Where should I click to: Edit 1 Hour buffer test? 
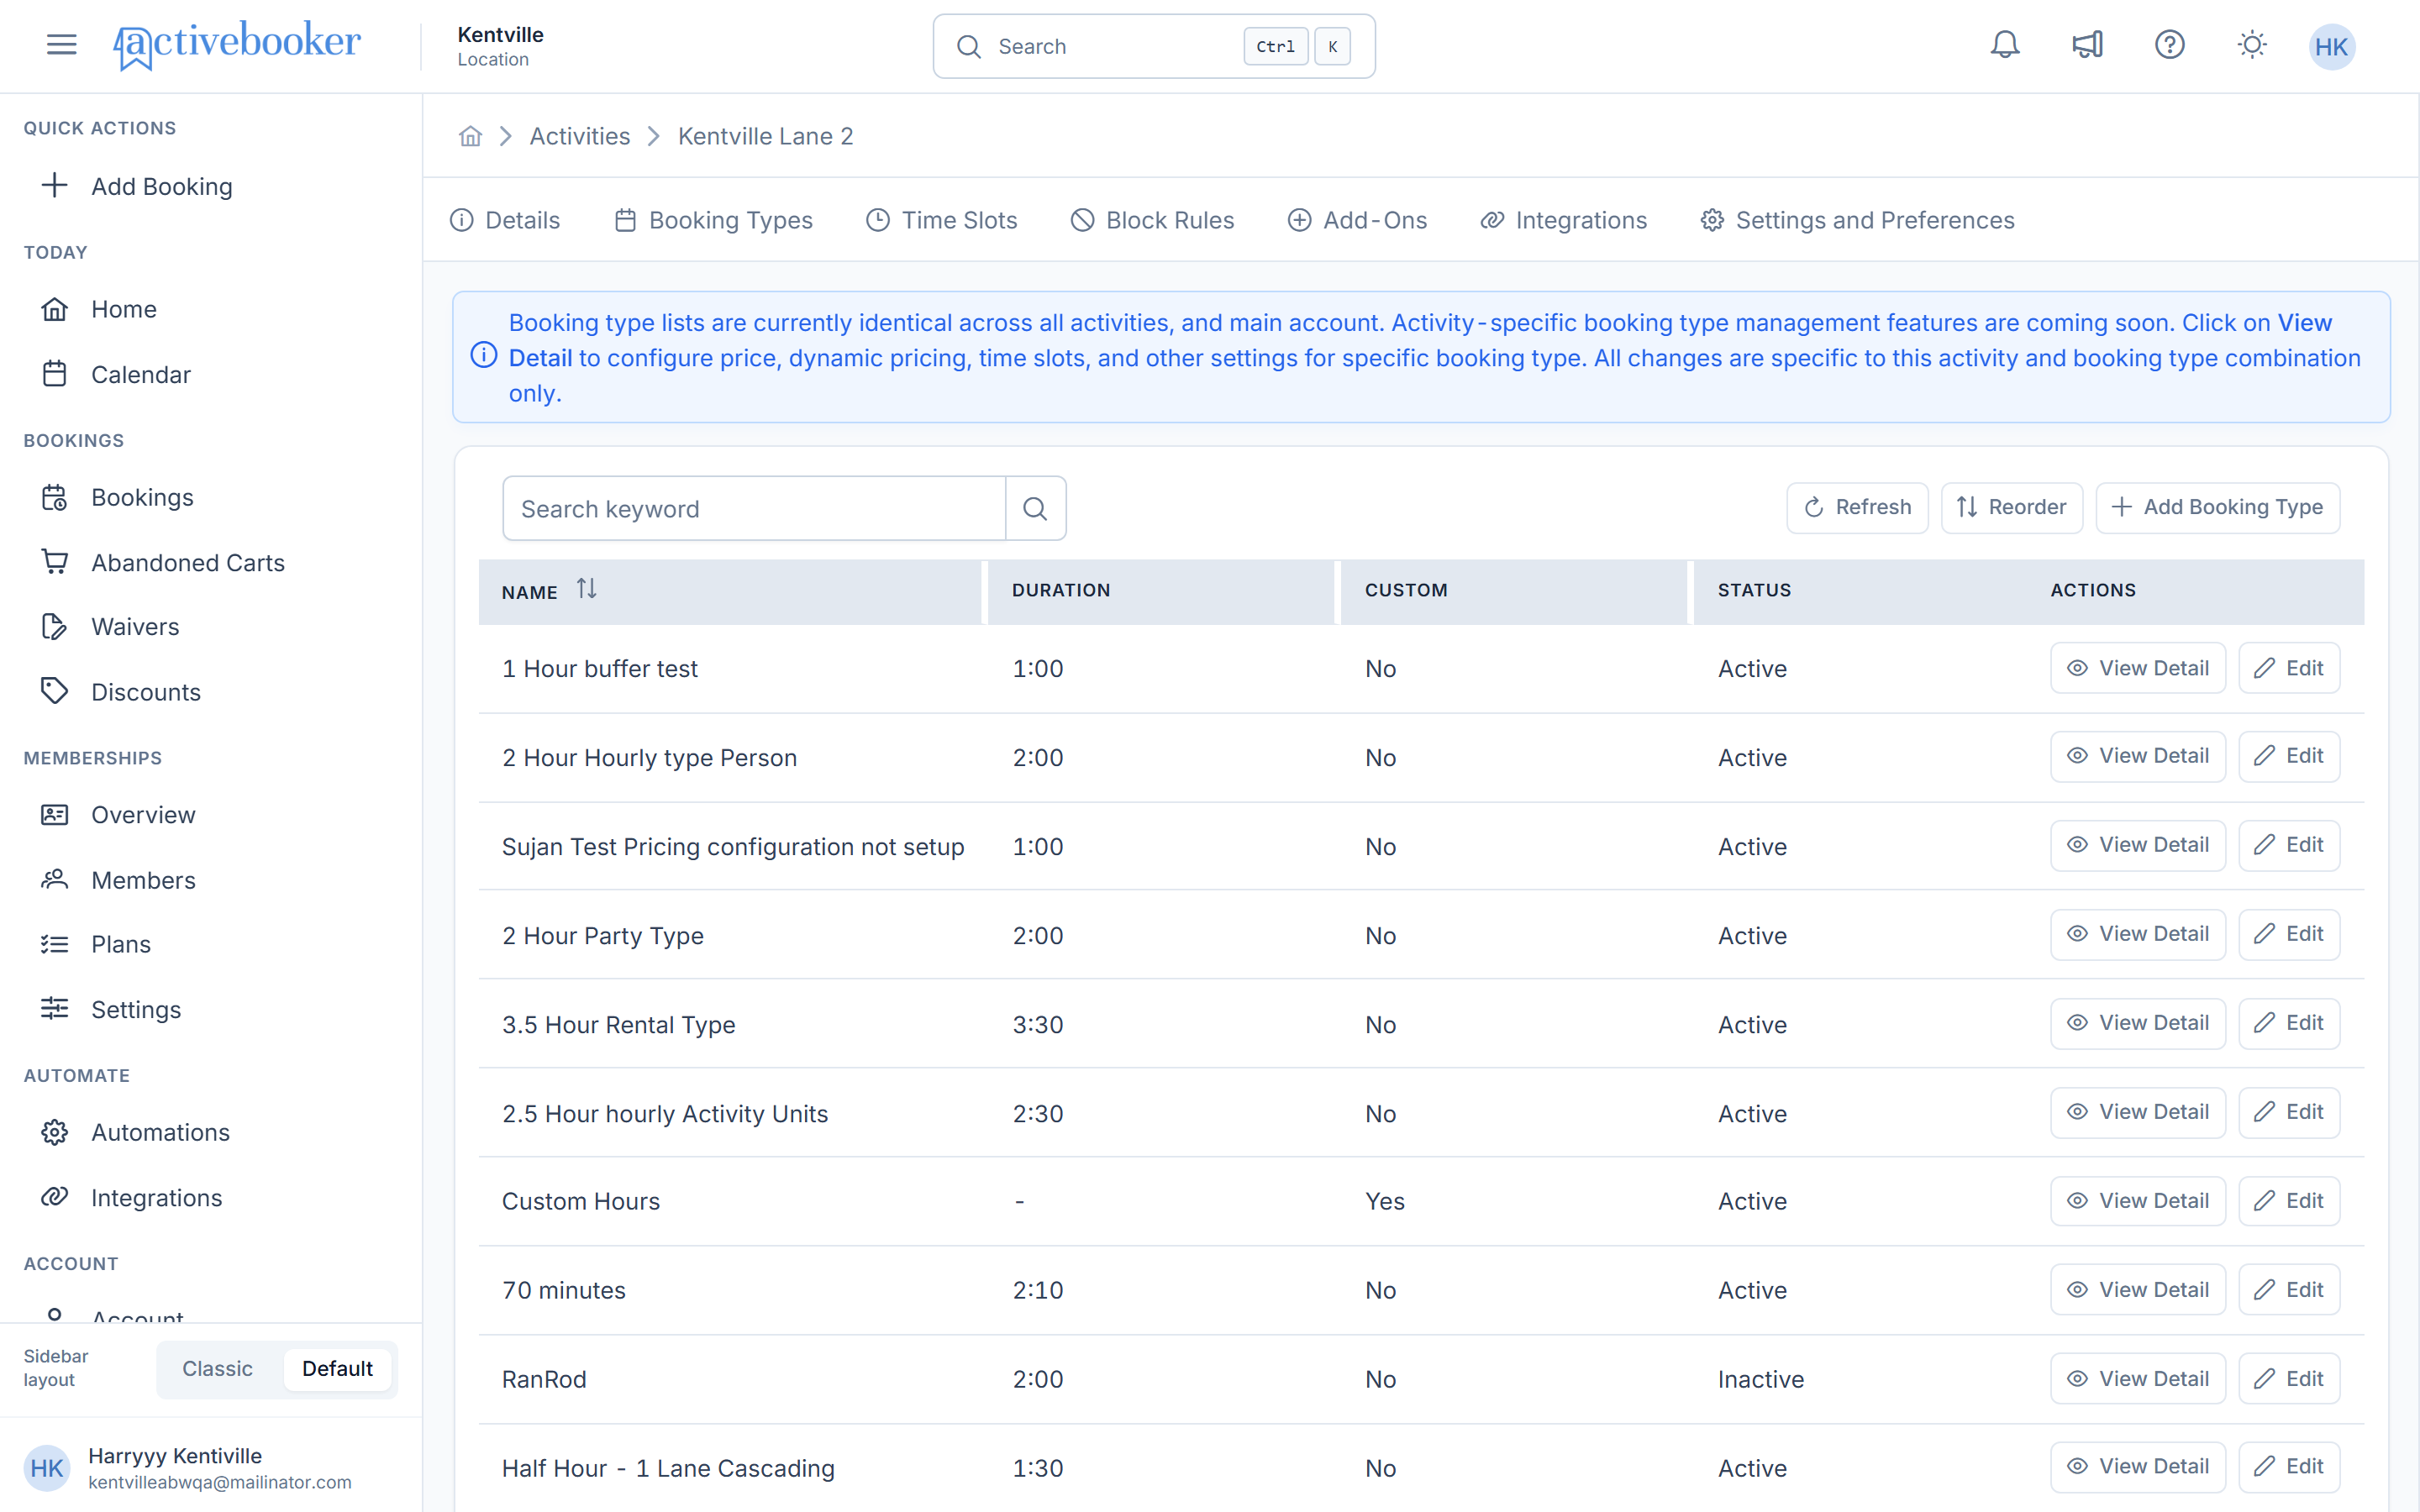[2288, 668]
